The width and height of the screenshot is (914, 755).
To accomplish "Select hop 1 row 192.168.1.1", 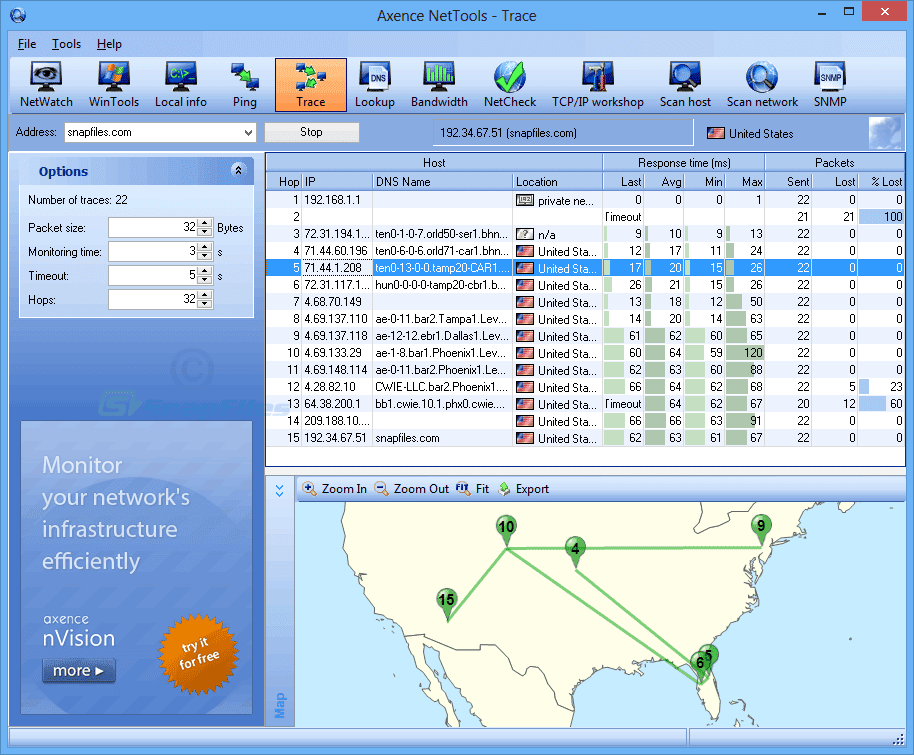I will pos(585,200).
